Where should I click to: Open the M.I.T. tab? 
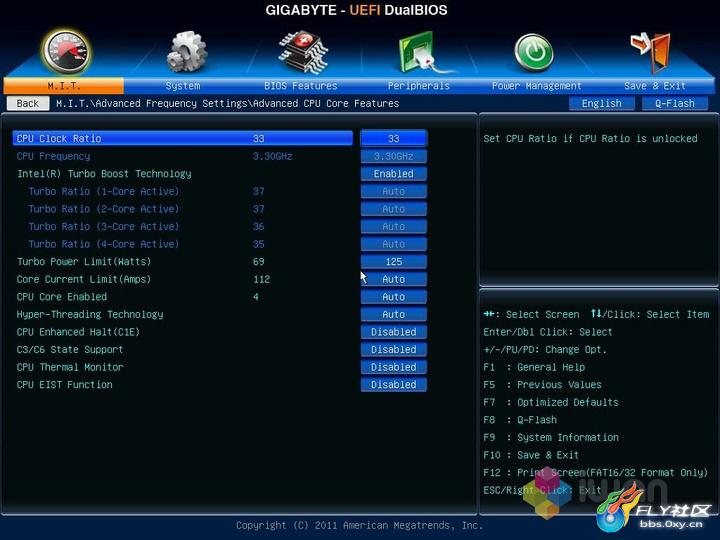63,86
